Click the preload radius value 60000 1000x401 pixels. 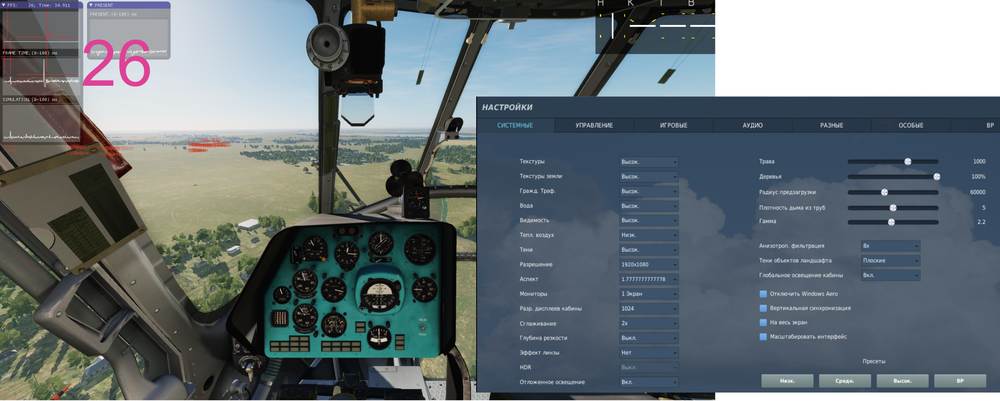pos(977,192)
